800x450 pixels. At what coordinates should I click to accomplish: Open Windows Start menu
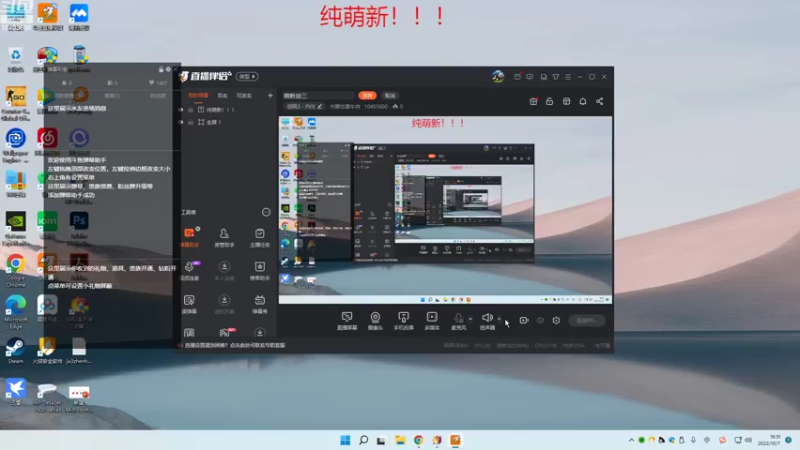(345, 440)
